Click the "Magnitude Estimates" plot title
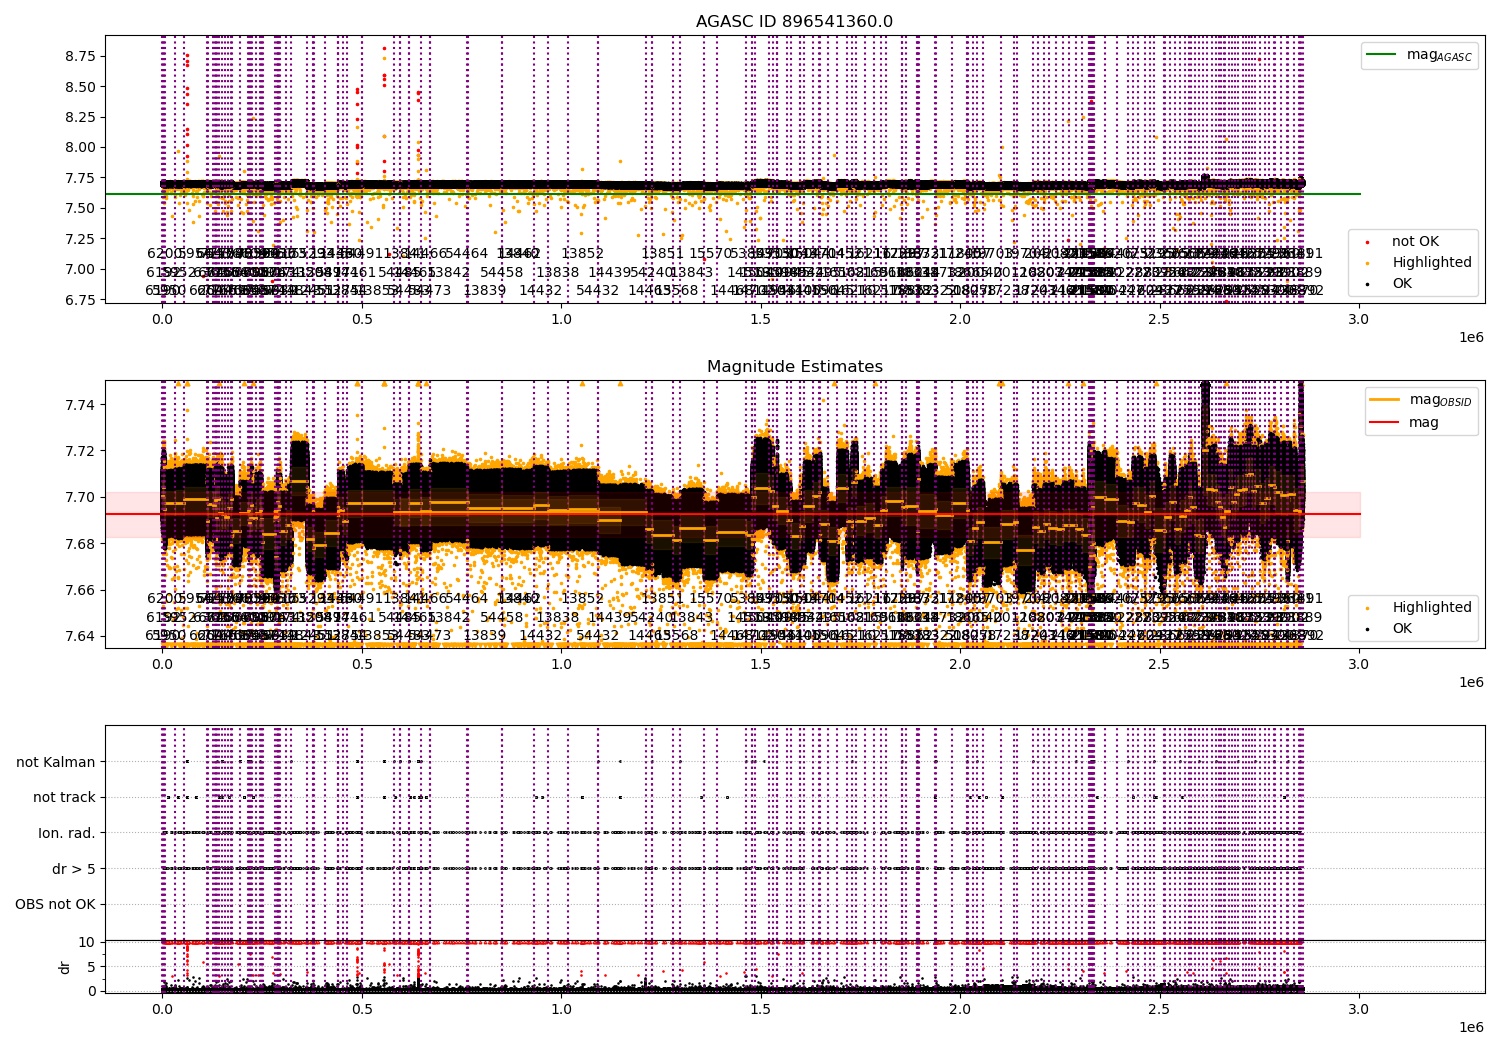The height and width of the screenshot is (1050, 1500). coord(794,367)
